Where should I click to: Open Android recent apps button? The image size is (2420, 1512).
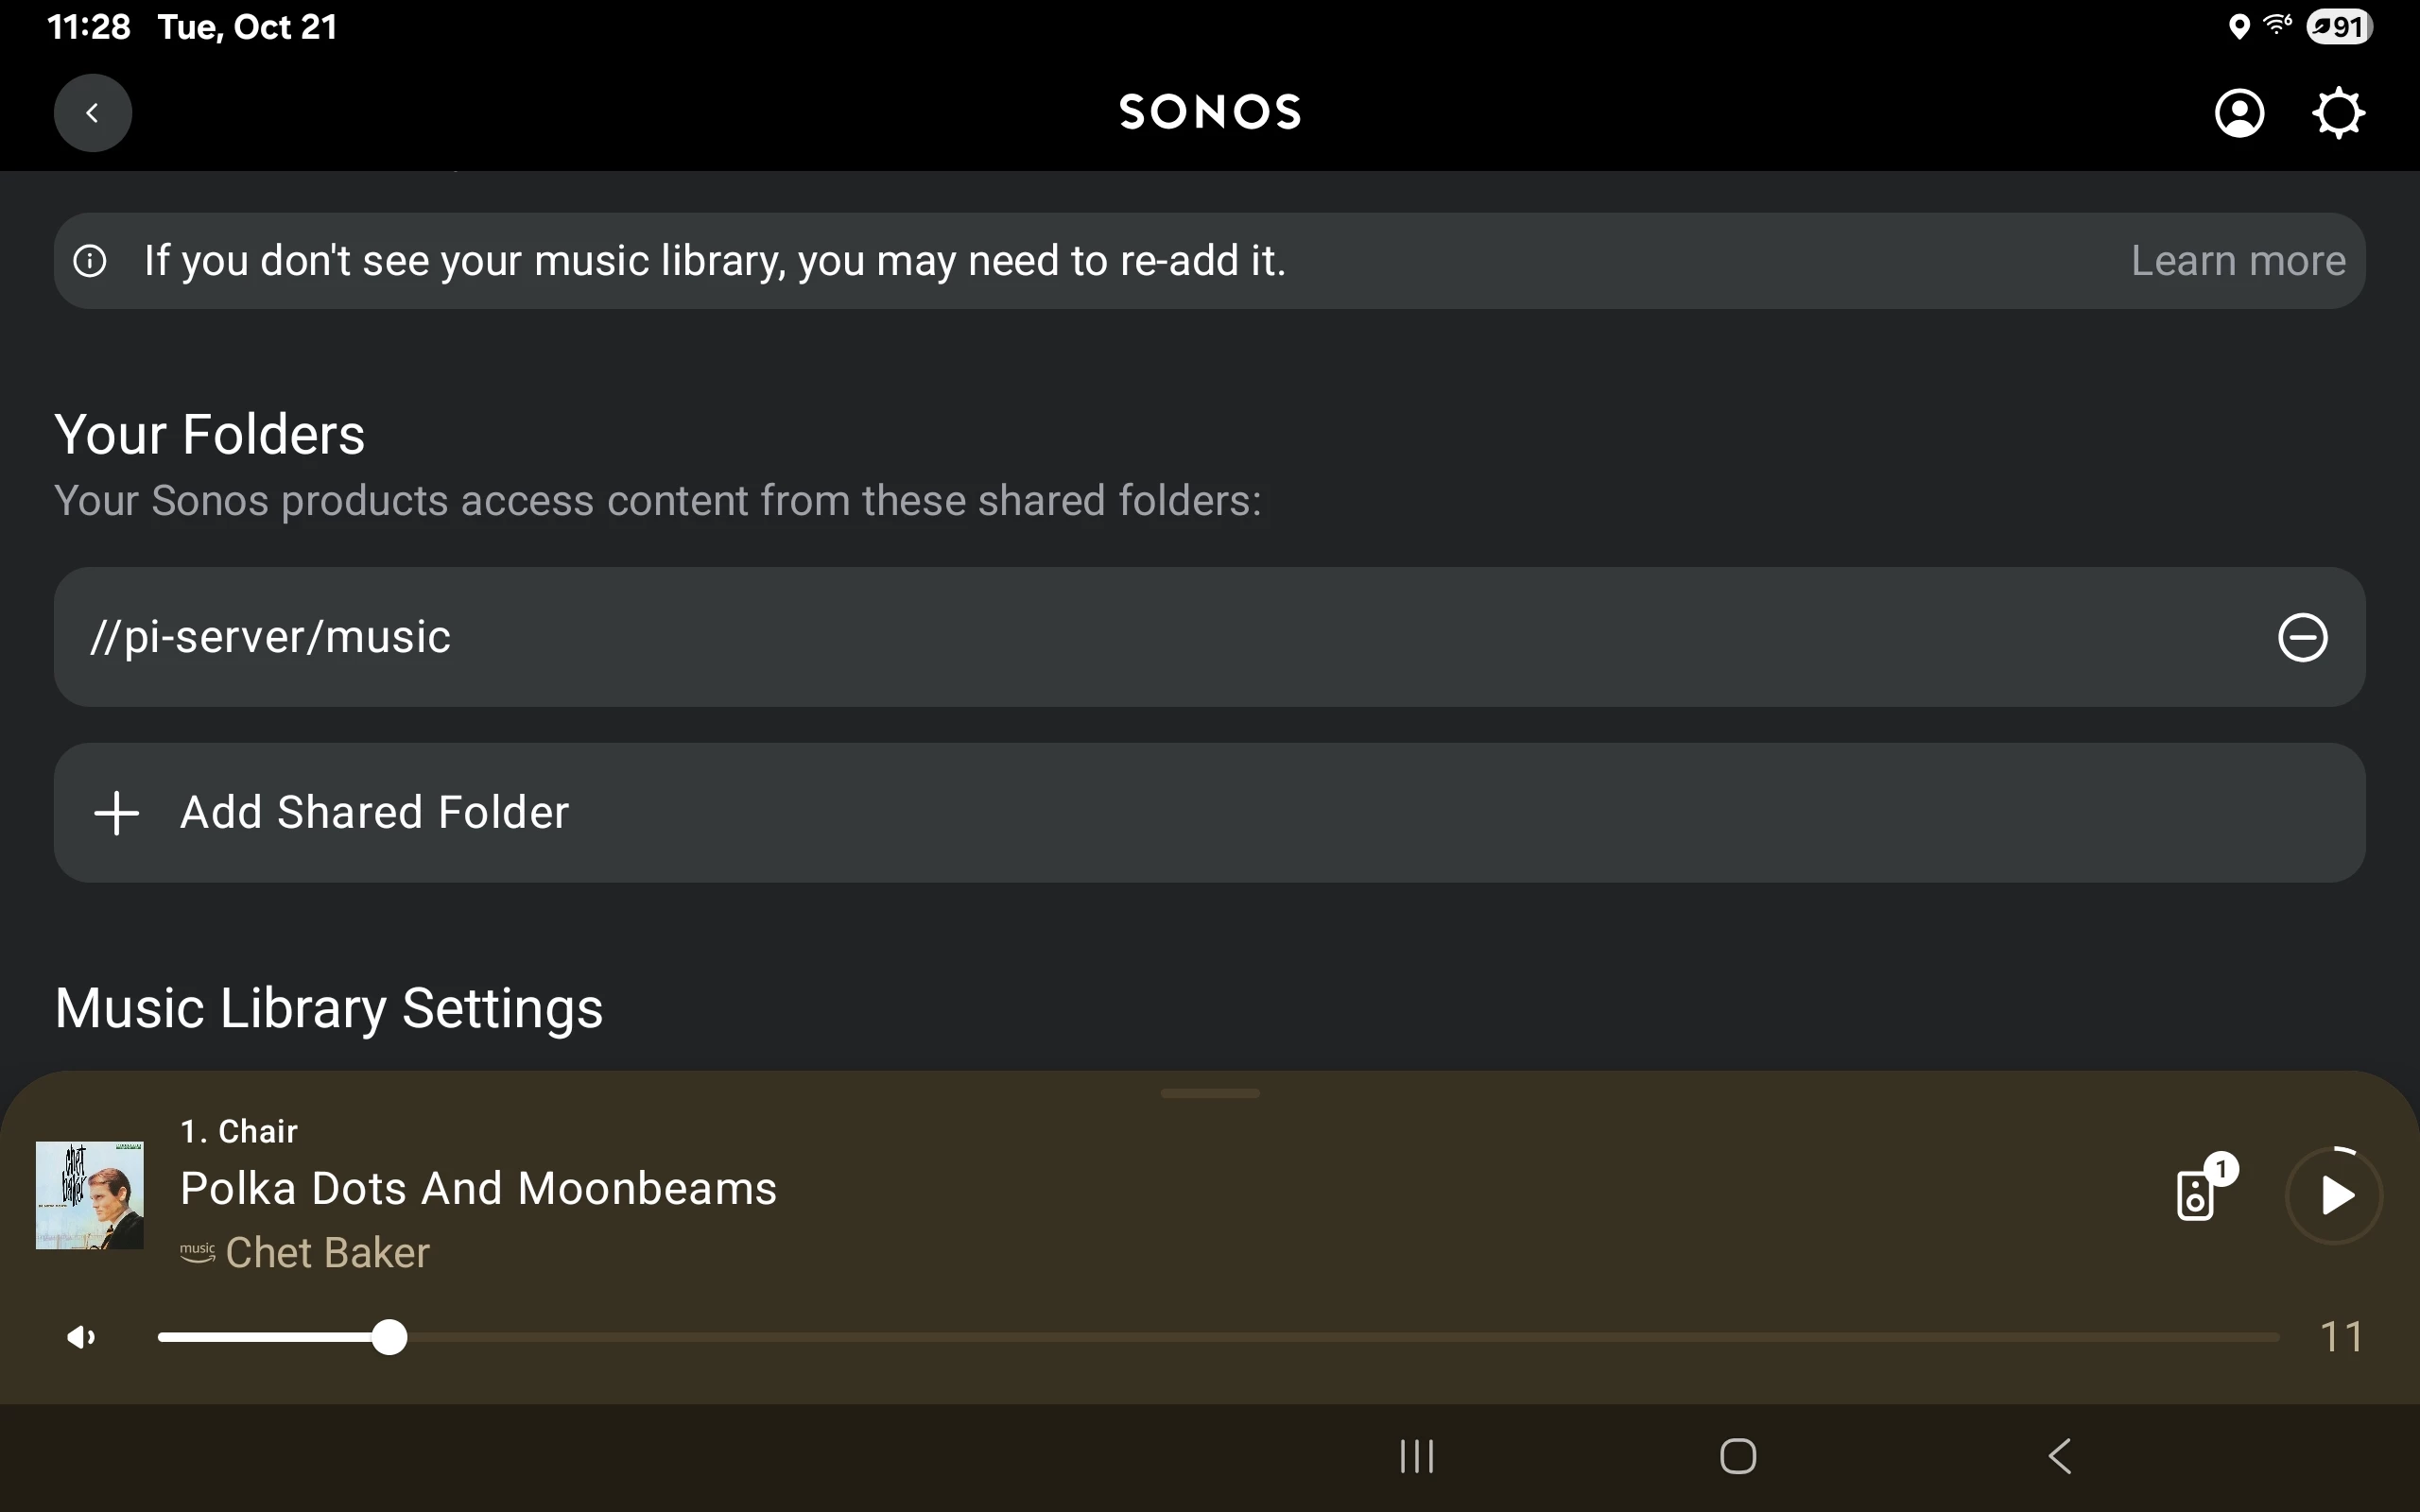(1416, 1456)
